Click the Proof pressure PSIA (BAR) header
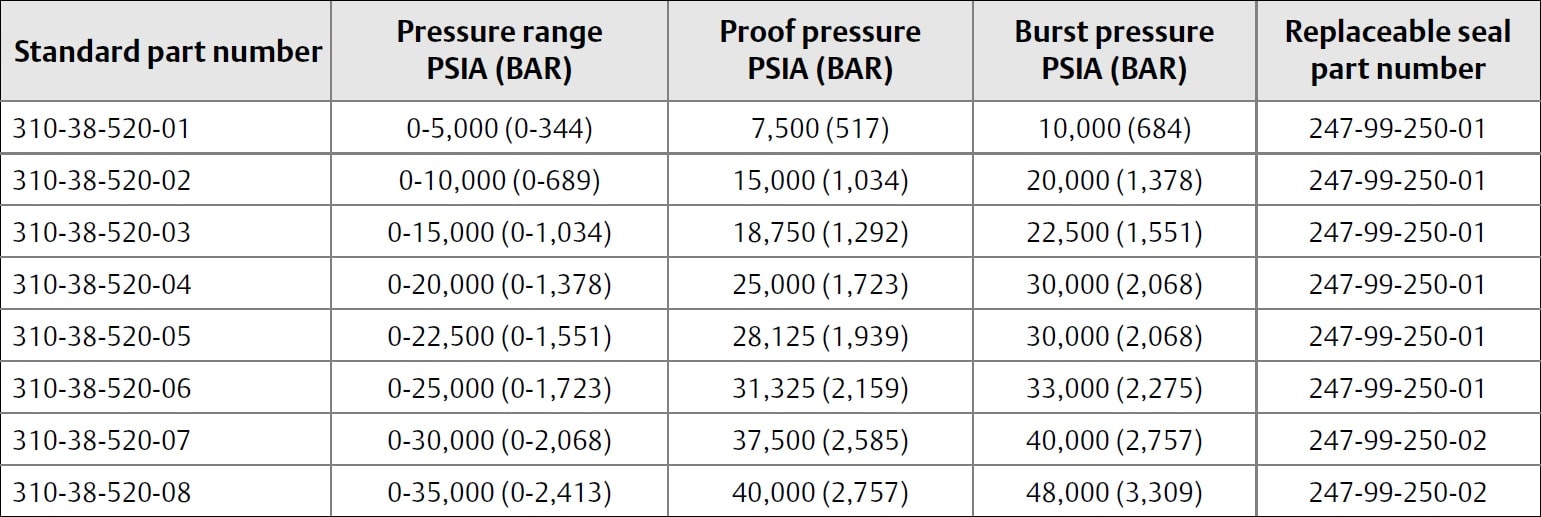The width and height of the screenshot is (1541, 517). click(820, 50)
